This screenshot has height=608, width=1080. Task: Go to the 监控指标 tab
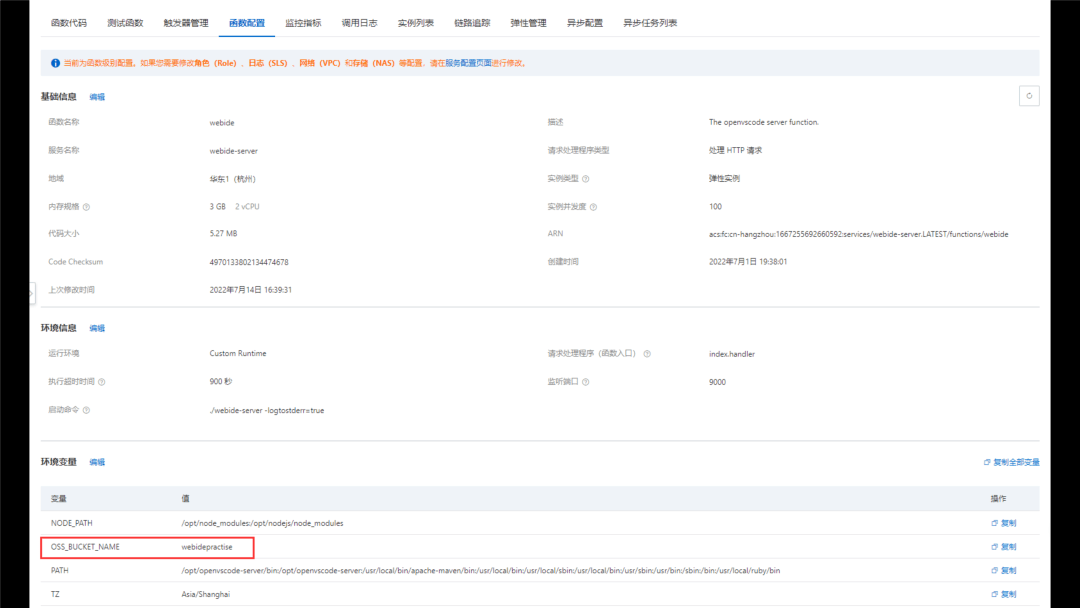tap(303, 23)
